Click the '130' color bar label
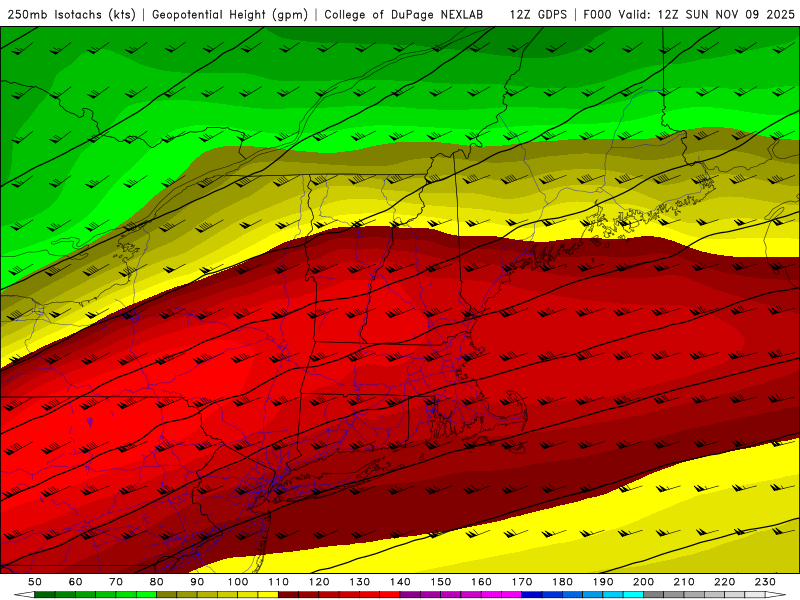Screen dimensions: 800x600 tap(360, 582)
